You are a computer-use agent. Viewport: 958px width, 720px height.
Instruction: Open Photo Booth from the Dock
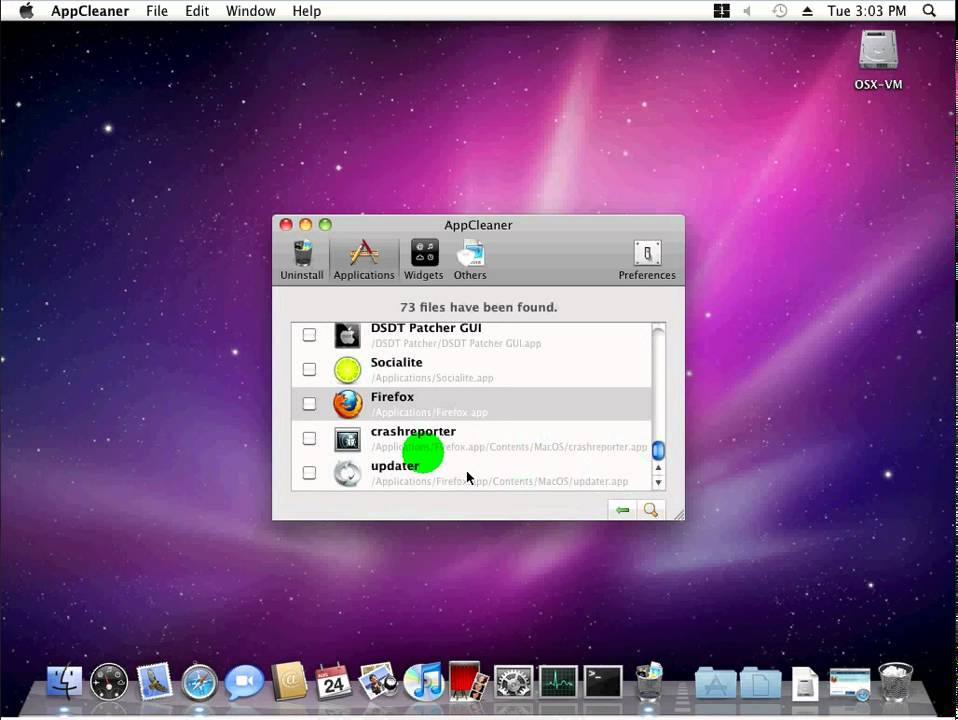pyautogui.click(x=468, y=680)
